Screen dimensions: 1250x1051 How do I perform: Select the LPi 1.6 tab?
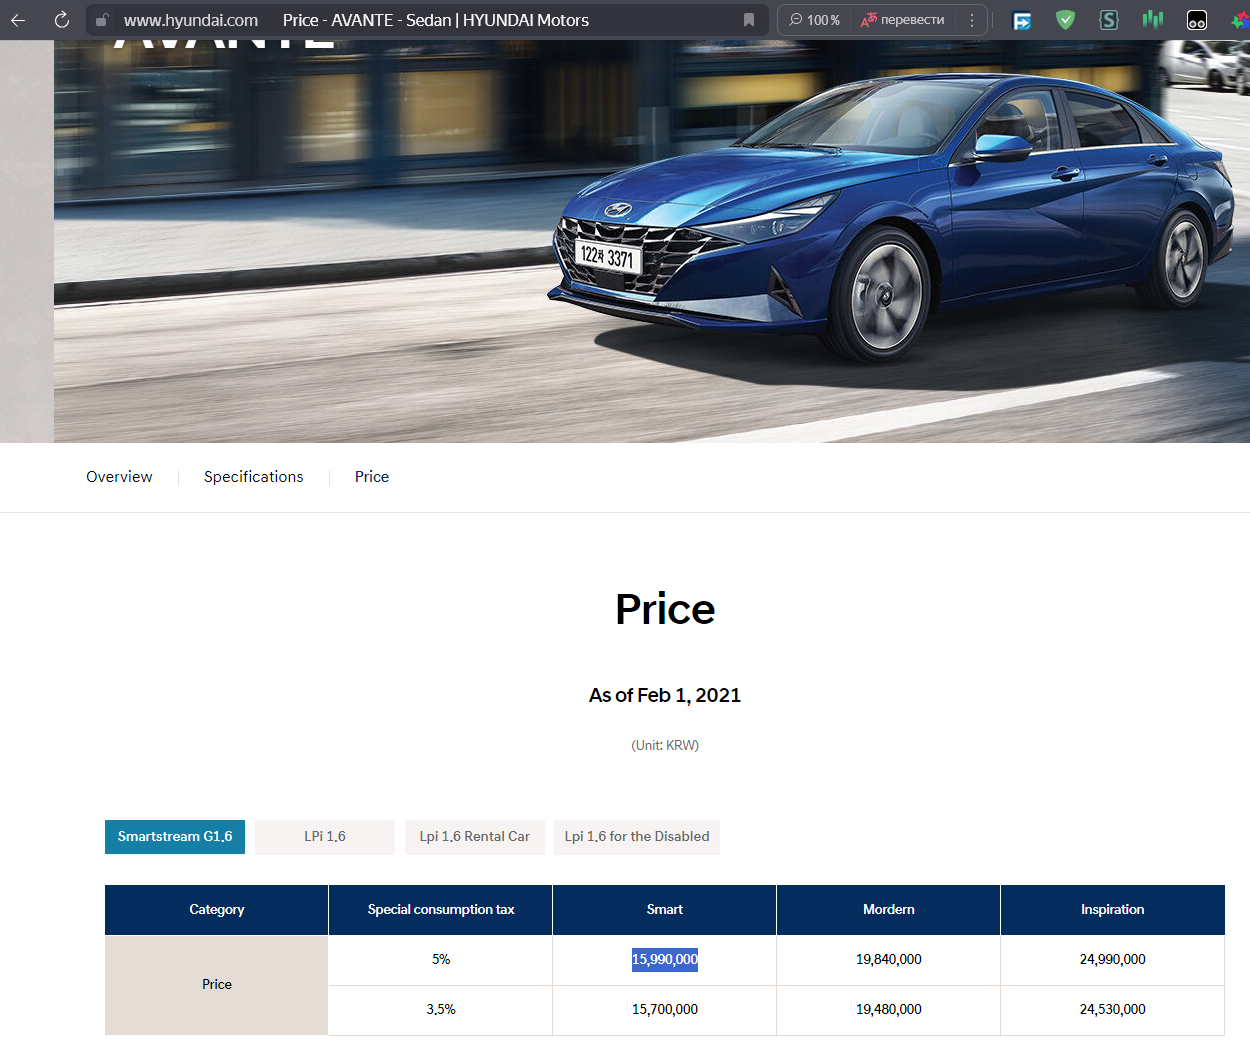[325, 837]
